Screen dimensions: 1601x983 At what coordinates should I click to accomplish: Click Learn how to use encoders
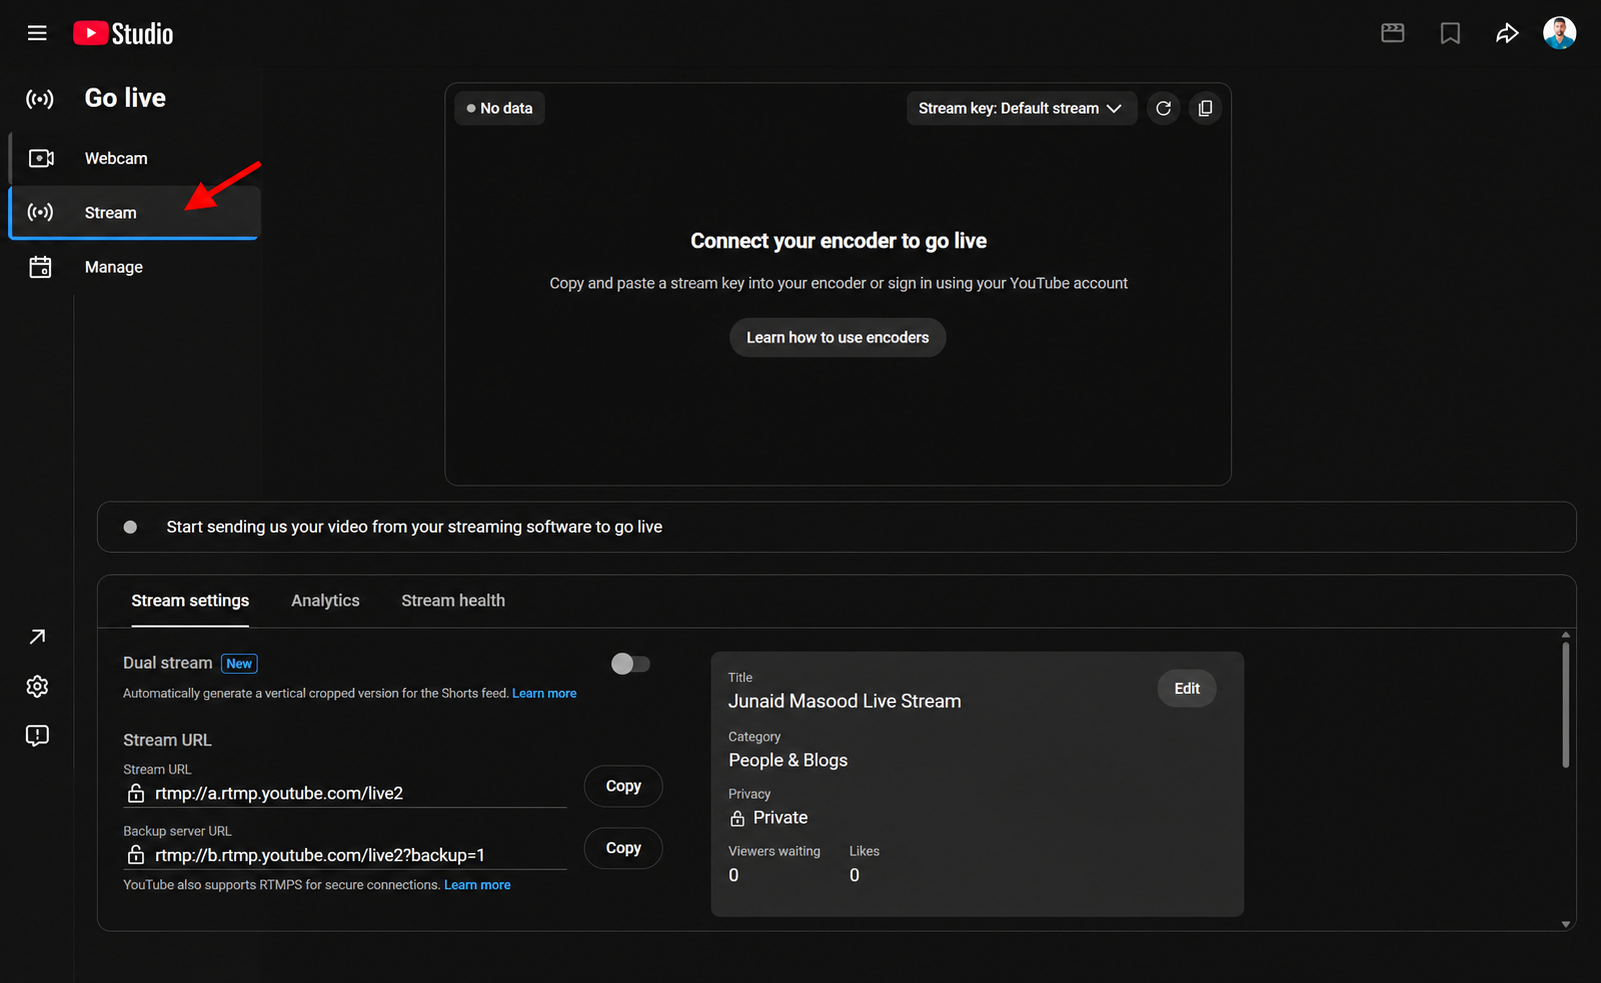[x=837, y=337]
